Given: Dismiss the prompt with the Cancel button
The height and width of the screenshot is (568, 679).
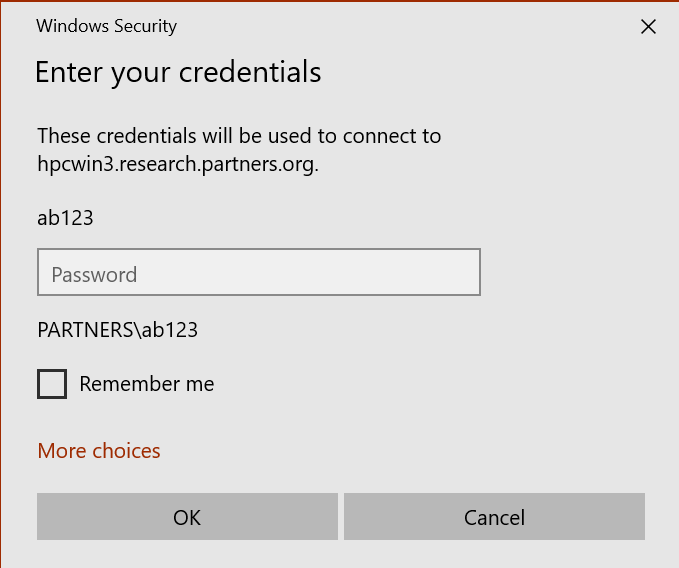Looking at the screenshot, I should point(495,516).
